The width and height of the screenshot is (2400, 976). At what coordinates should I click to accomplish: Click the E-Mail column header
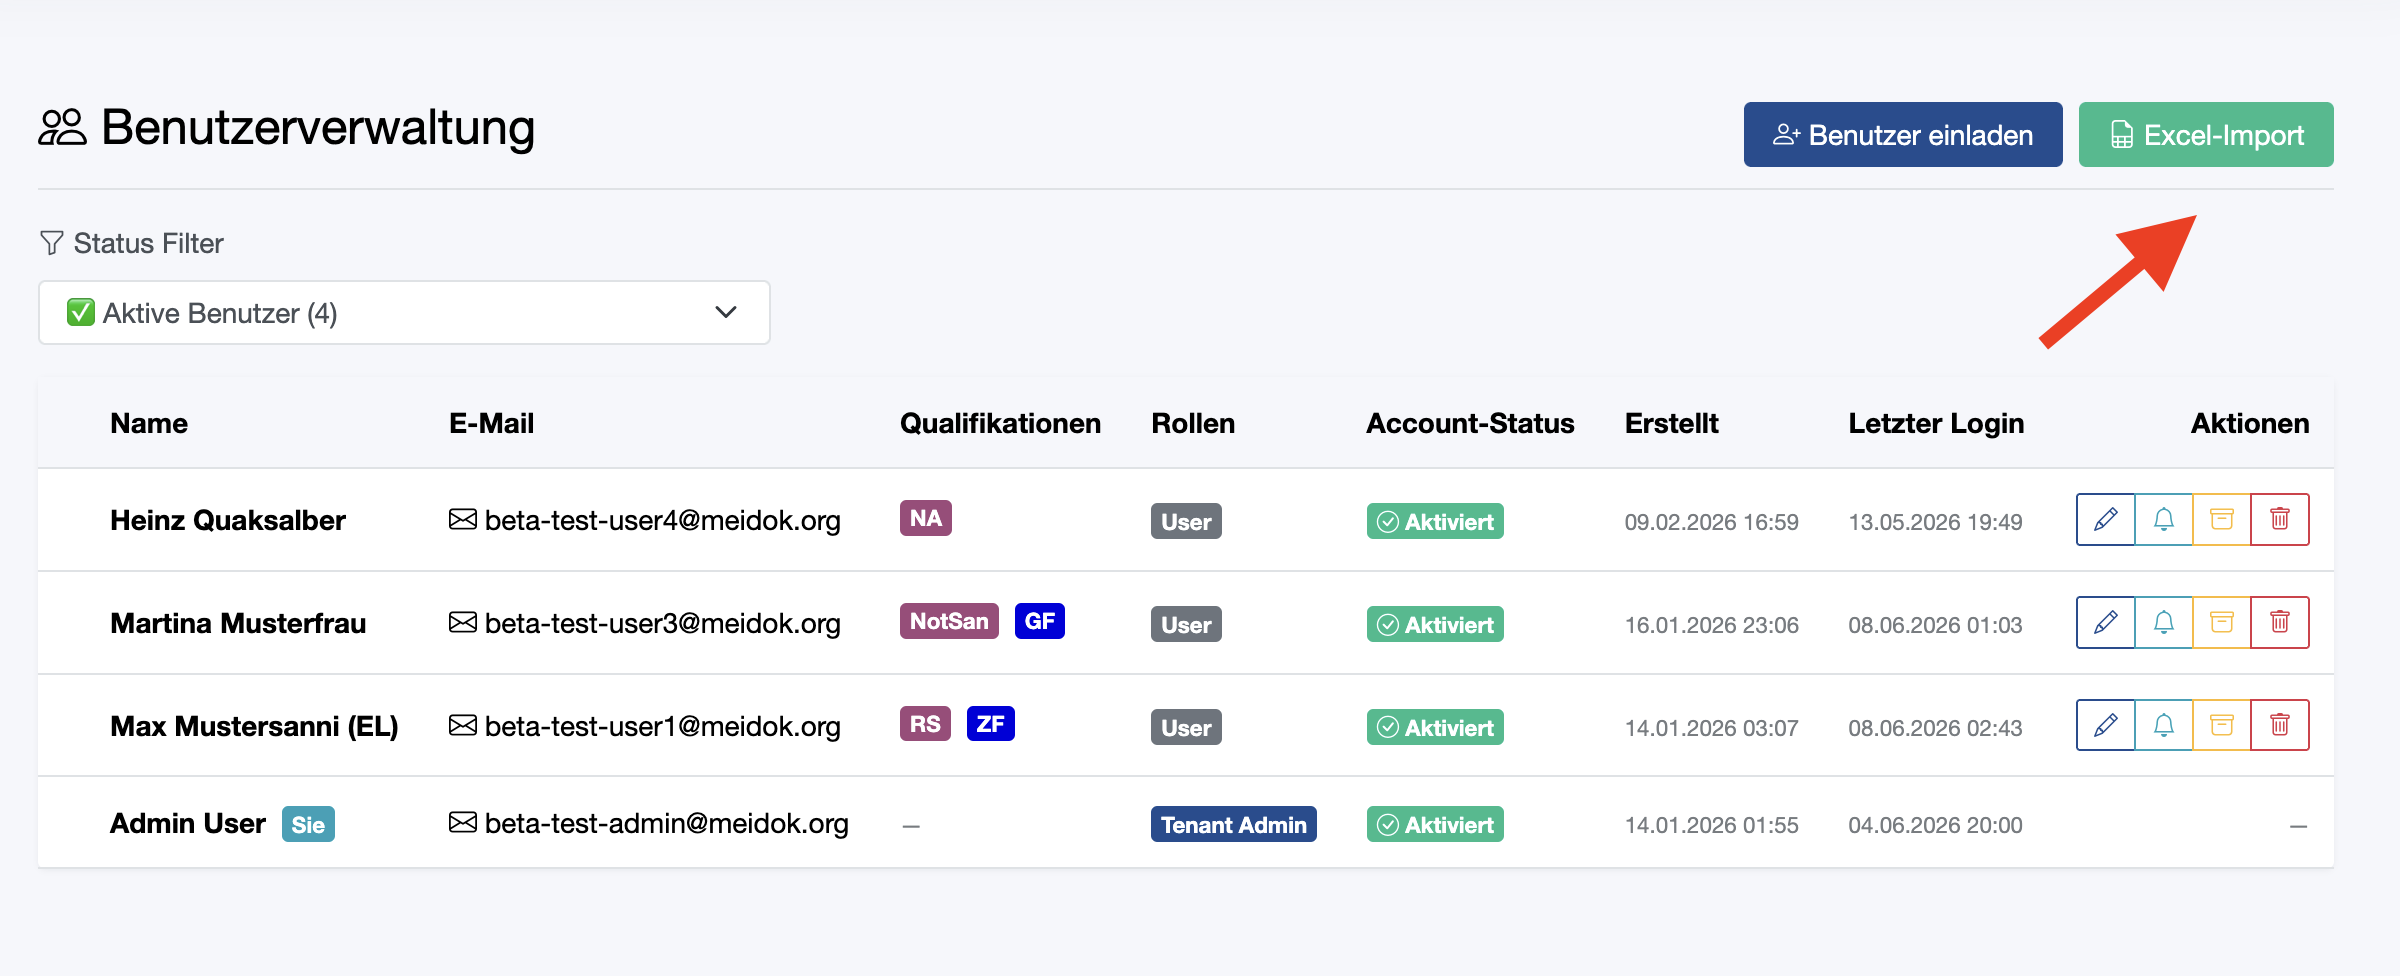(x=492, y=423)
